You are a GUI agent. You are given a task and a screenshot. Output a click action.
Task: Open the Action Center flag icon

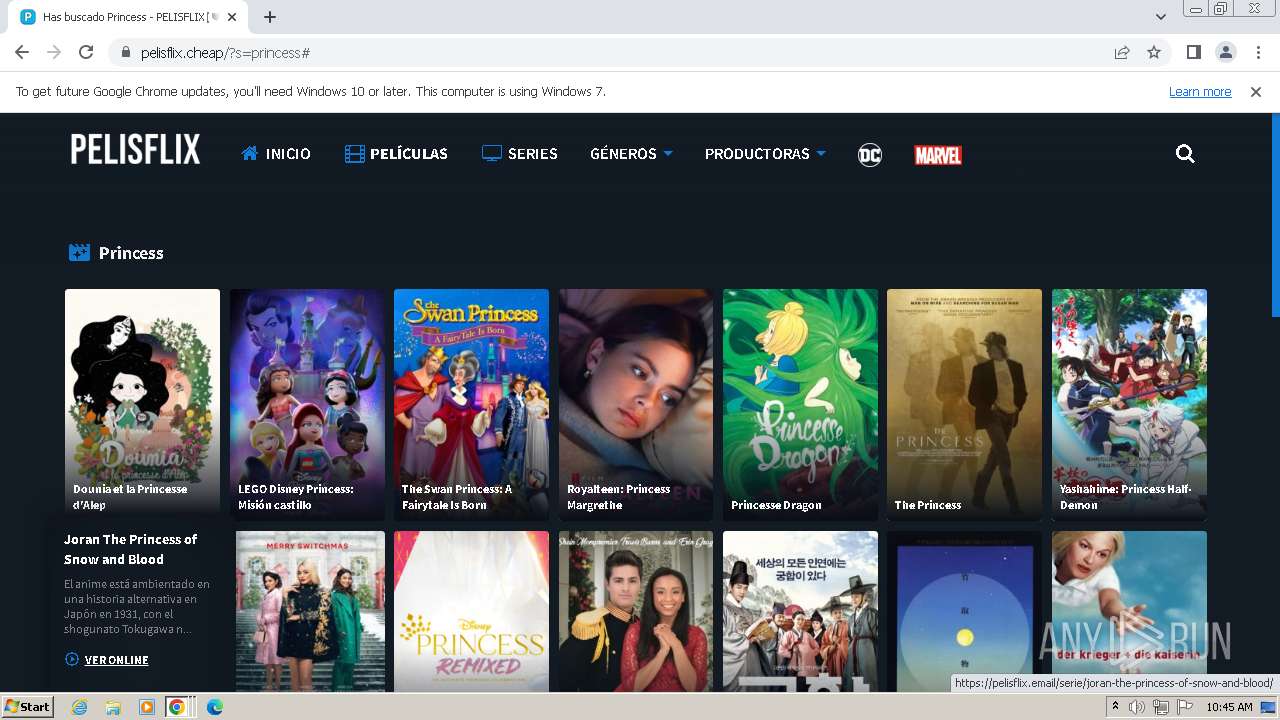(x=1184, y=707)
